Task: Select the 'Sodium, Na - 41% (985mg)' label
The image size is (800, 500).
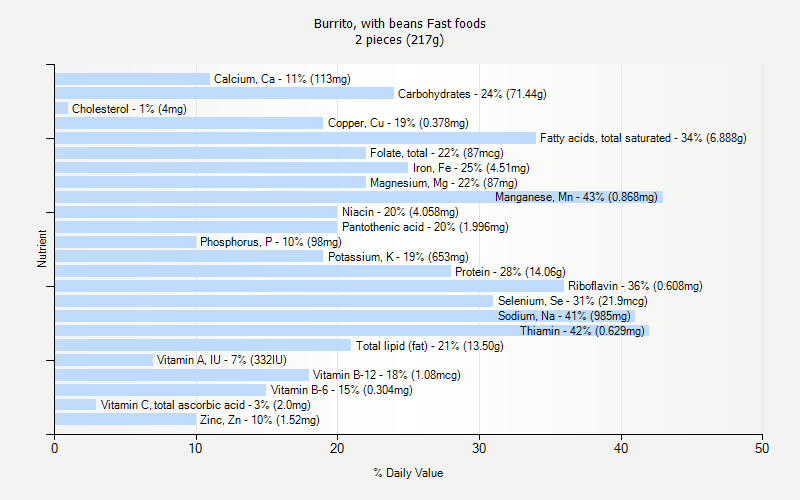Action: (x=564, y=316)
